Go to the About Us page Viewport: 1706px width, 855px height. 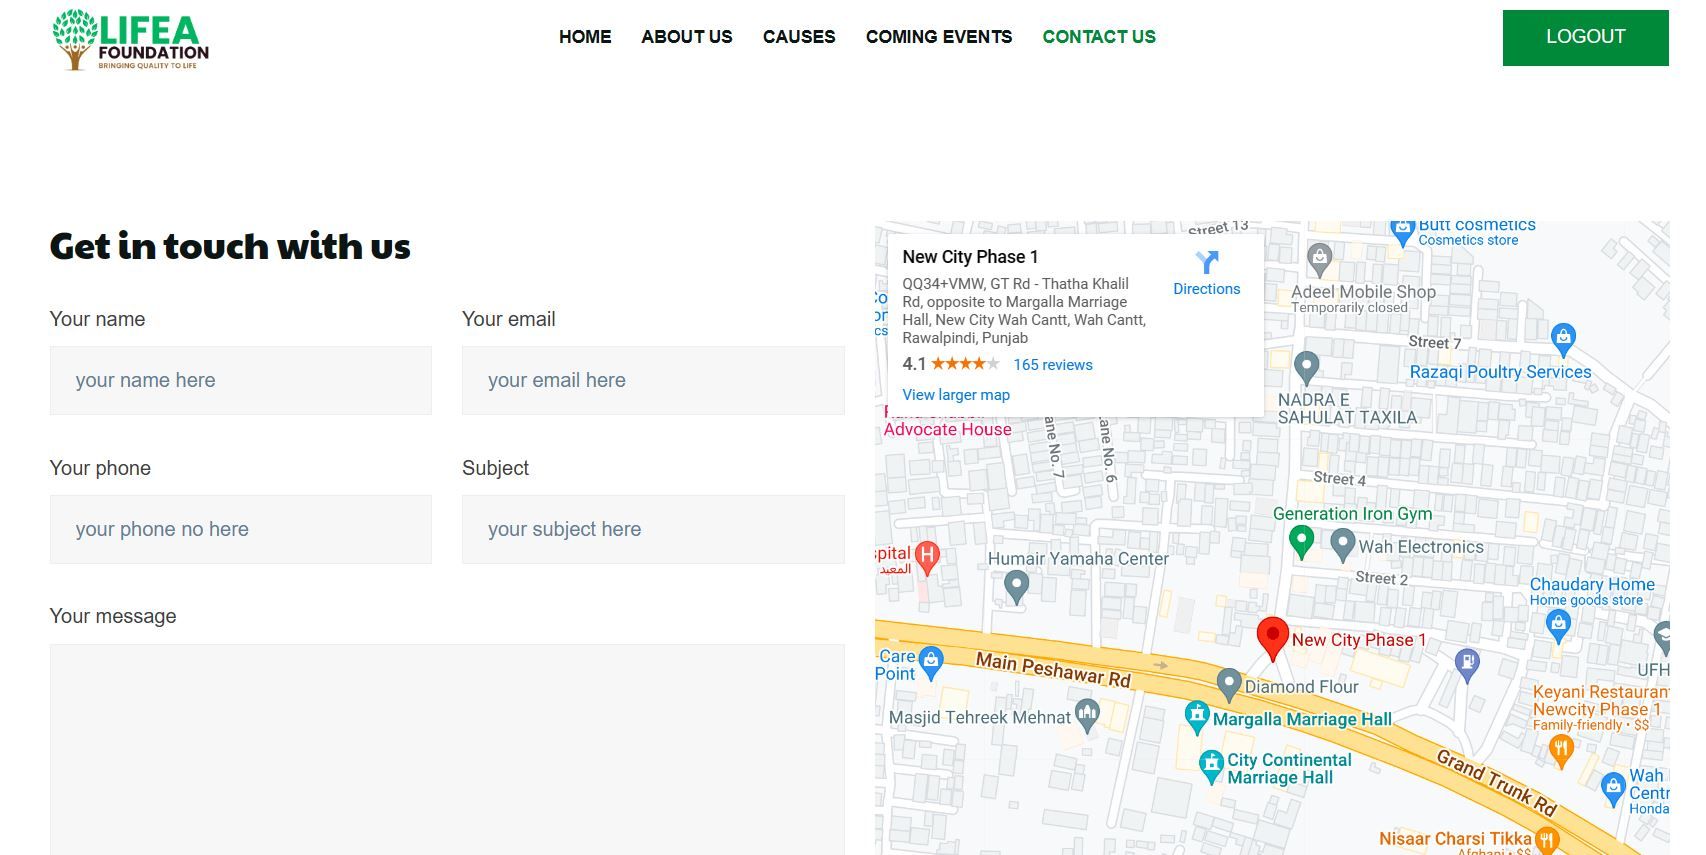point(687,37)
